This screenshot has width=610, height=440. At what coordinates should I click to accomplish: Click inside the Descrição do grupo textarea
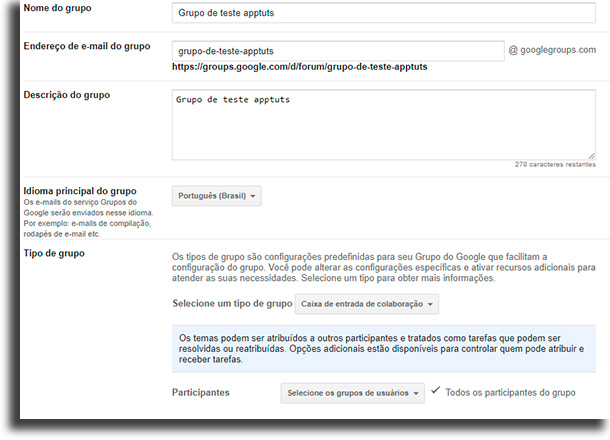384,125
